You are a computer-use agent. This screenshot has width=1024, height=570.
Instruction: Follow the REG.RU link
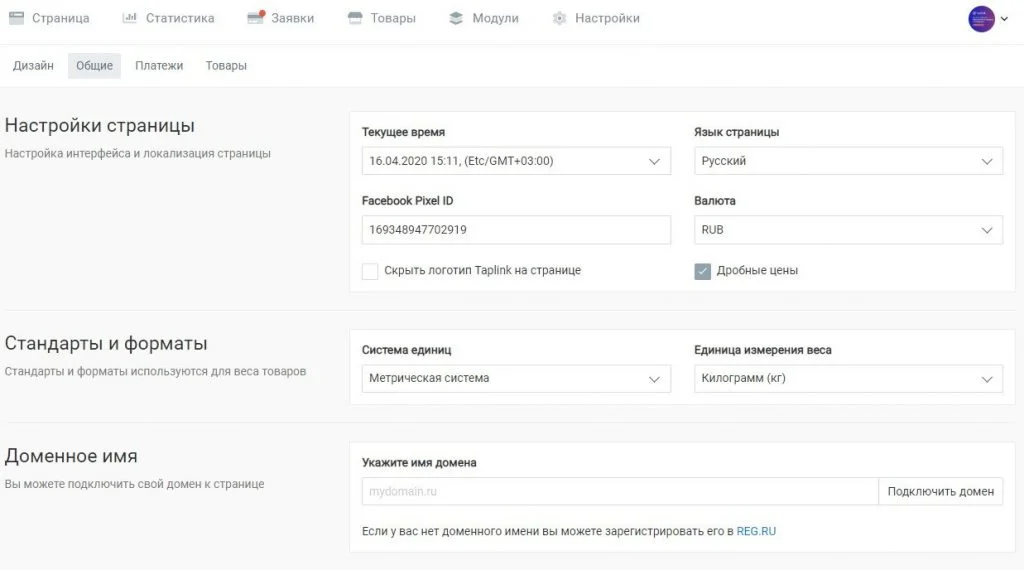point(756,531)
